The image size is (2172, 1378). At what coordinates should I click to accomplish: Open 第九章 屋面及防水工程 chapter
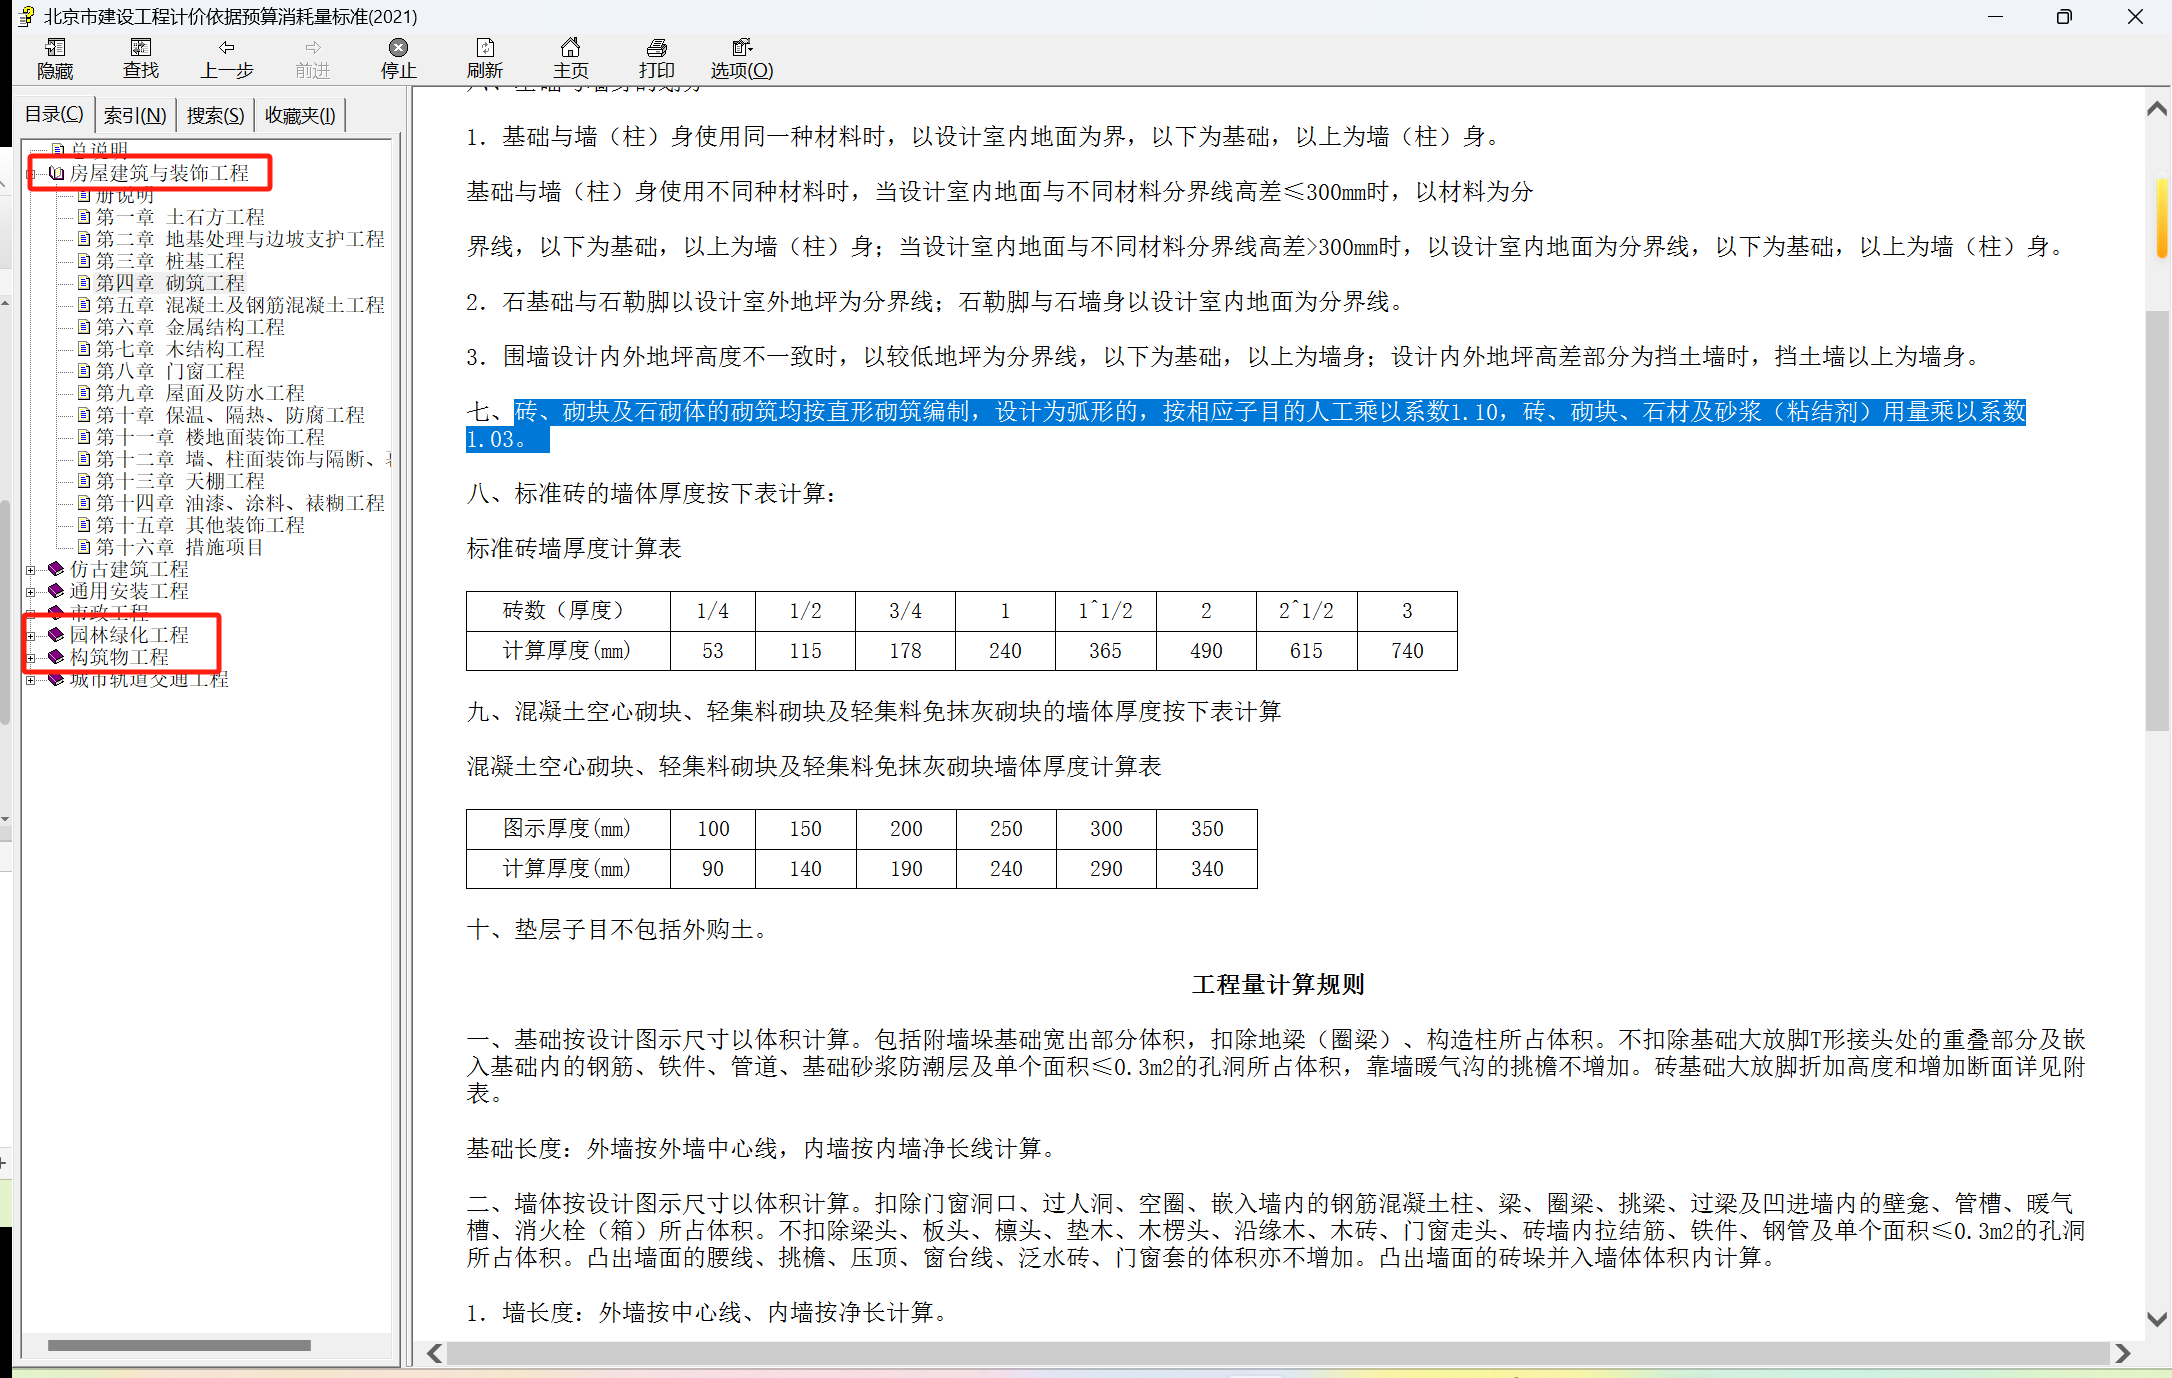tap(200, 393)
